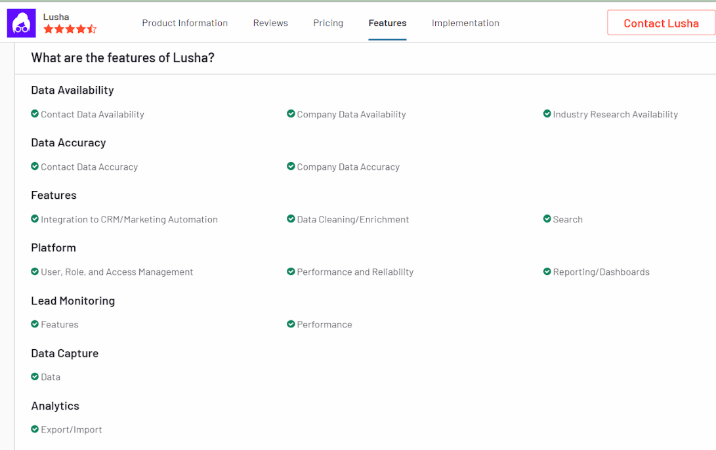Switch to the Reviews tab
716x450 pixels.
[x=270, y=23]
